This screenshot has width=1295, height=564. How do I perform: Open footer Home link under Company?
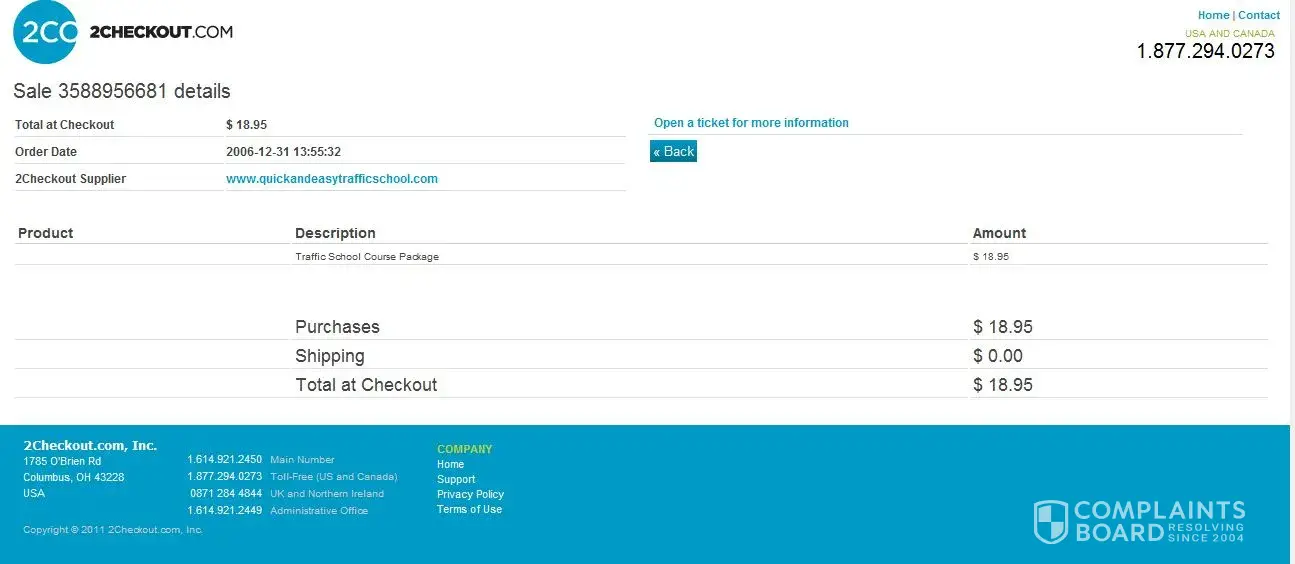point(450,464)
